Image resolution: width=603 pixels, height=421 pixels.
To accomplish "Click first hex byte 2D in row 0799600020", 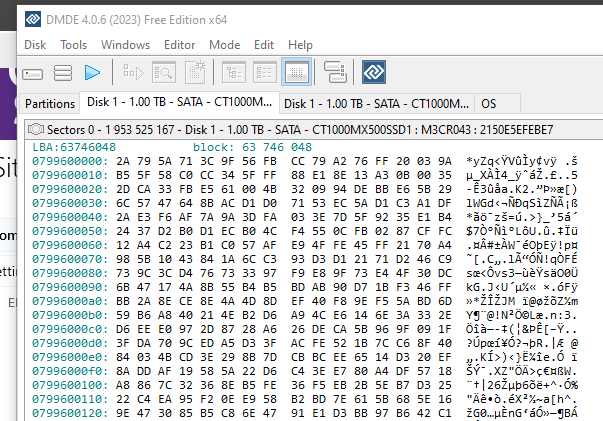I will click(x=123, y=189).
